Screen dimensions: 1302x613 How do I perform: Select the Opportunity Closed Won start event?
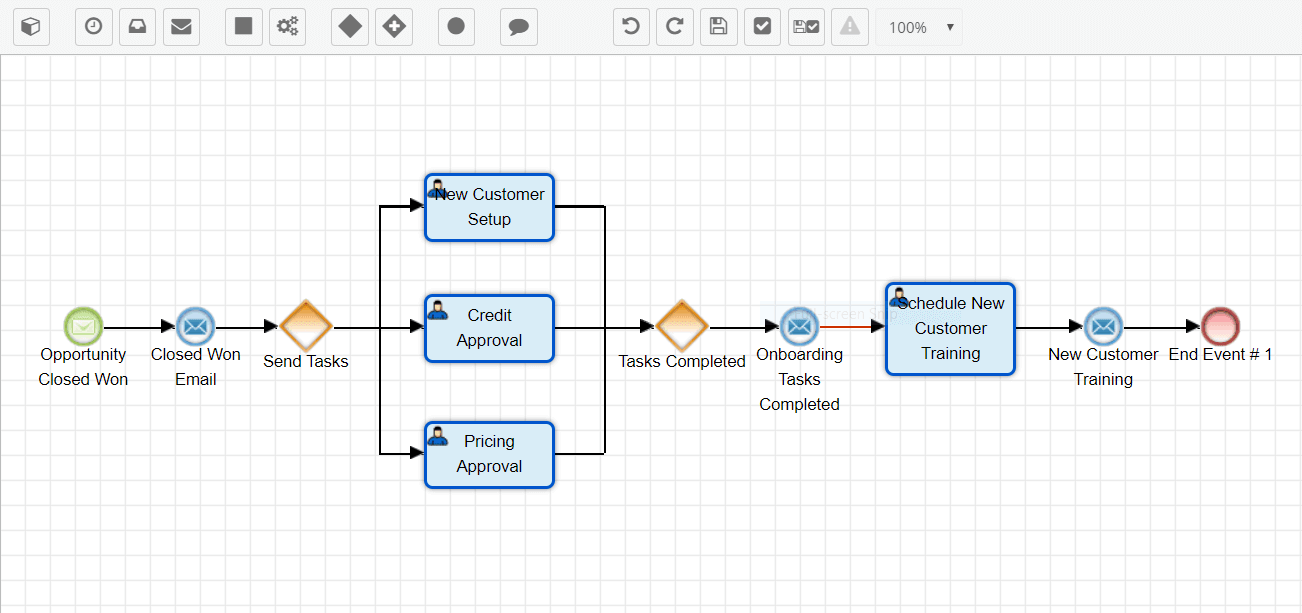[x=83, y=326]
